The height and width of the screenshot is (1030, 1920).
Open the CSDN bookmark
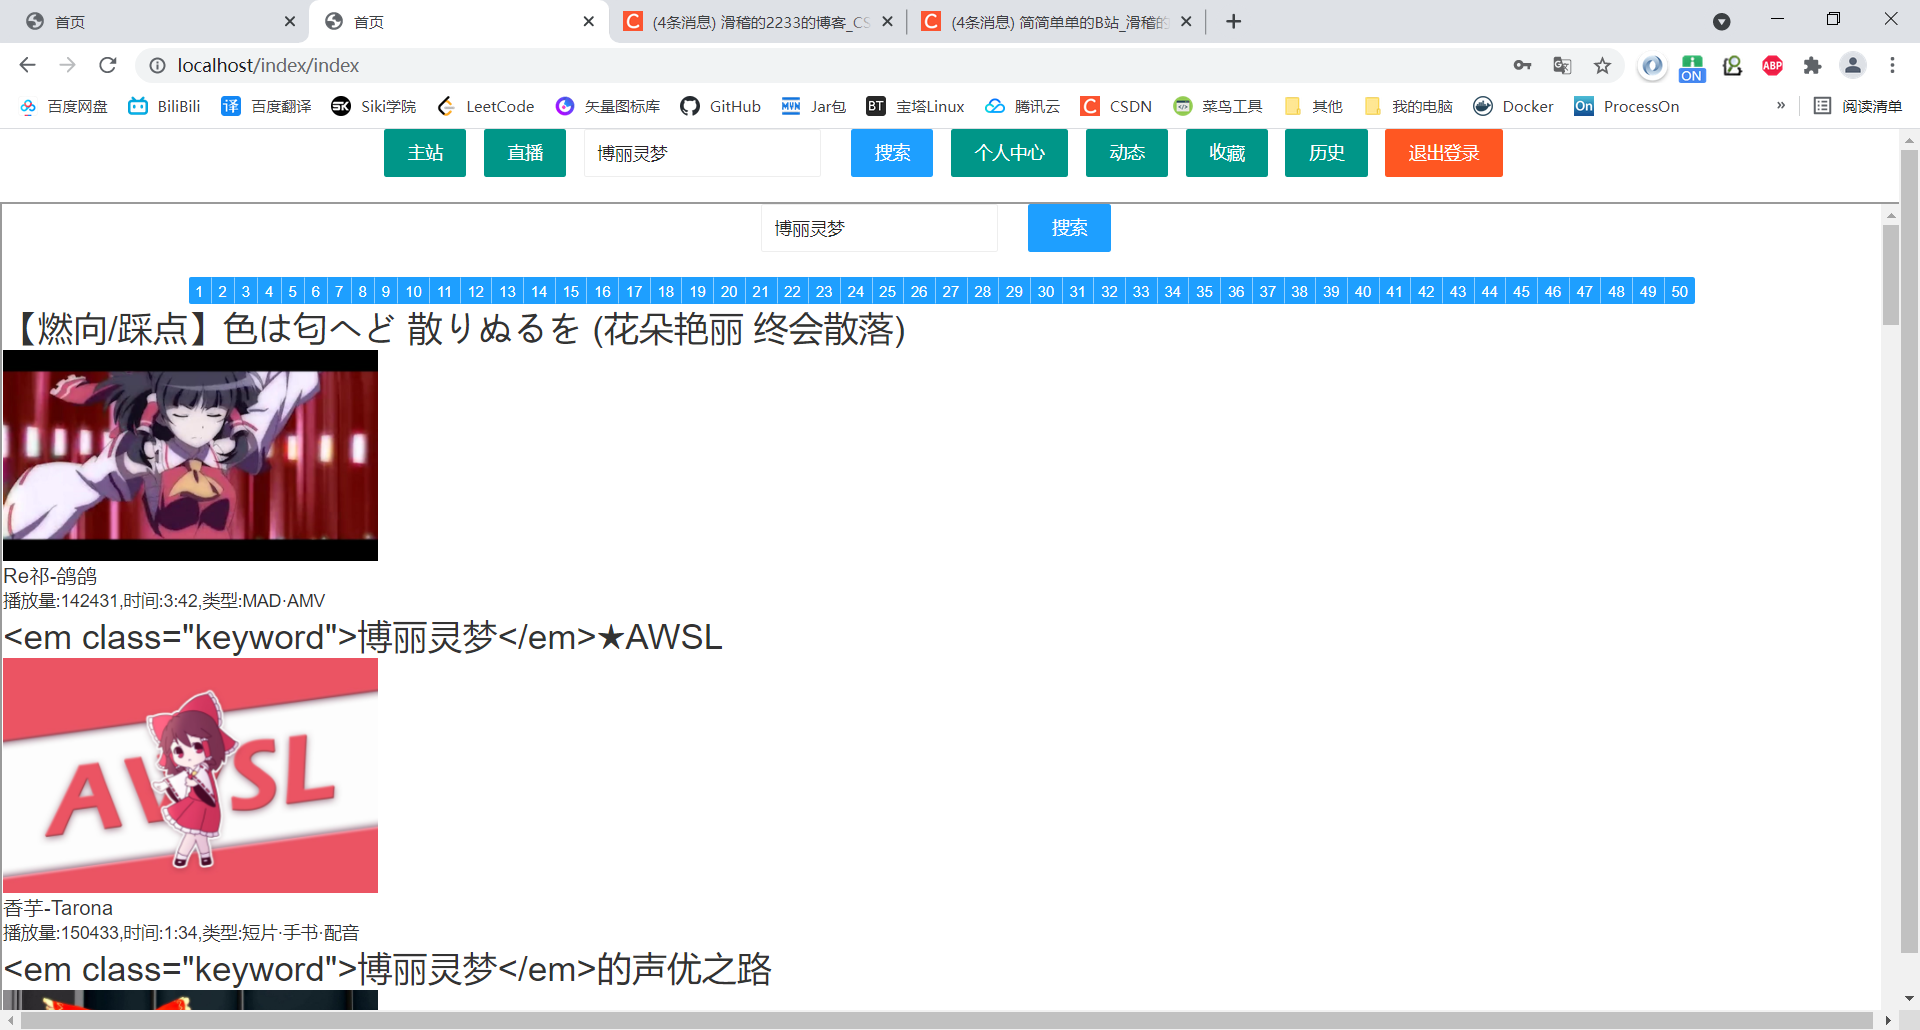1117,106
